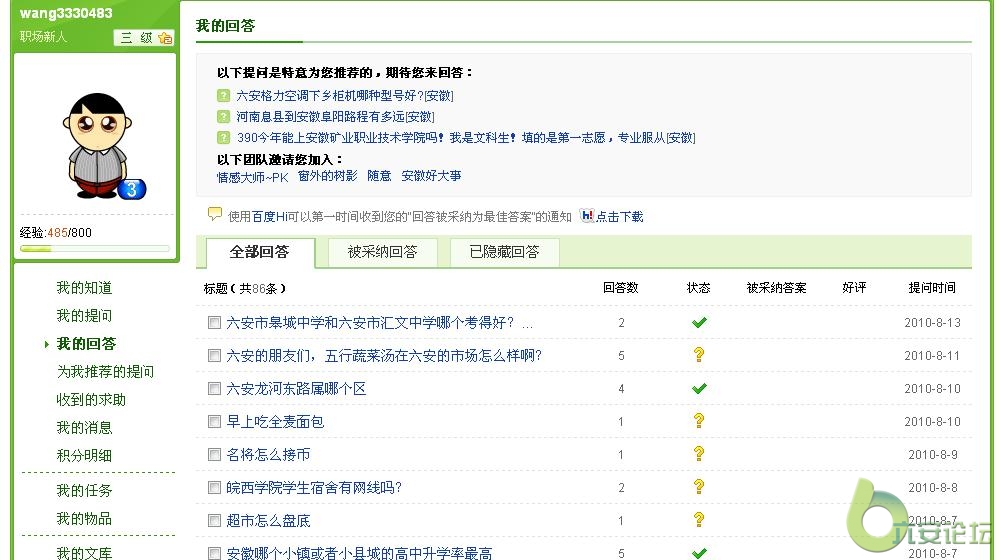The width and height of the screenshot is (999, 560).
Task: Tick the checkbox for 六安龙河东路属哪个区
Action: click(214, 389)
